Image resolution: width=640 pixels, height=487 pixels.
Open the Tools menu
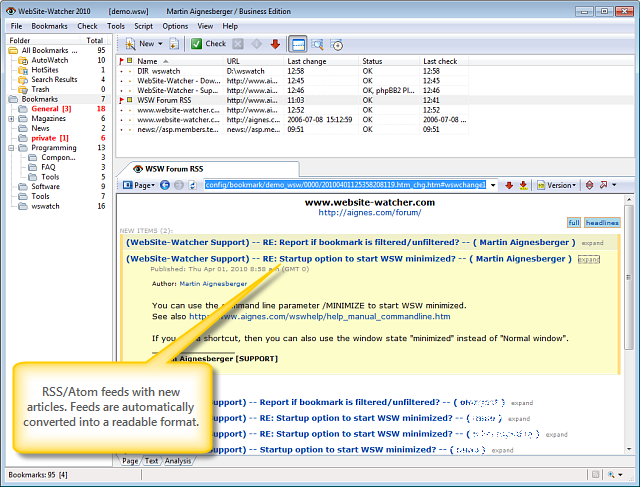(116, 26)
